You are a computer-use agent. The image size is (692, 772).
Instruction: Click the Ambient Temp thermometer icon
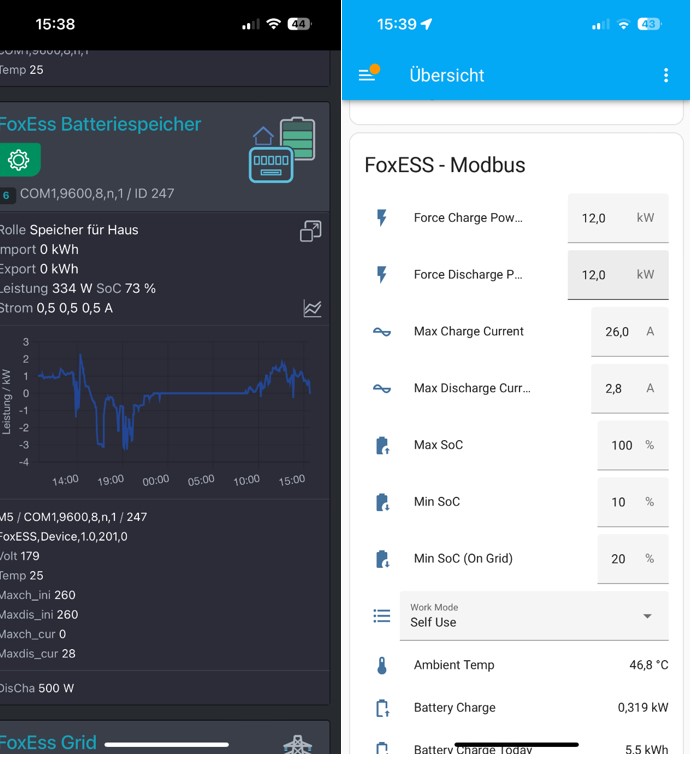381,665
